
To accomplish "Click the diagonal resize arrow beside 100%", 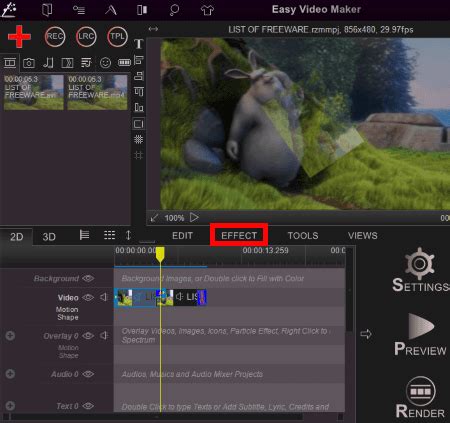I will 154,218.
